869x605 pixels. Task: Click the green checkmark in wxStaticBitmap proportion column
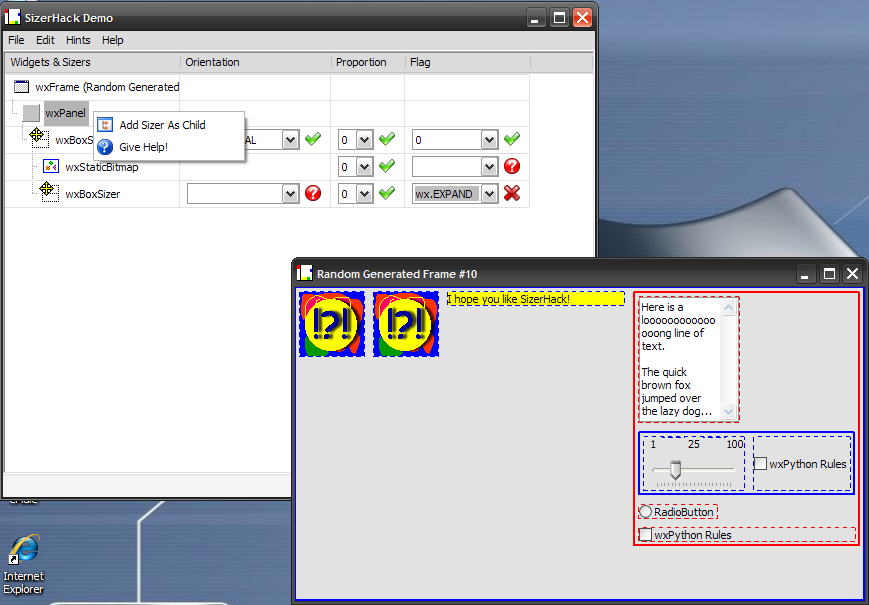pos(387,167)
